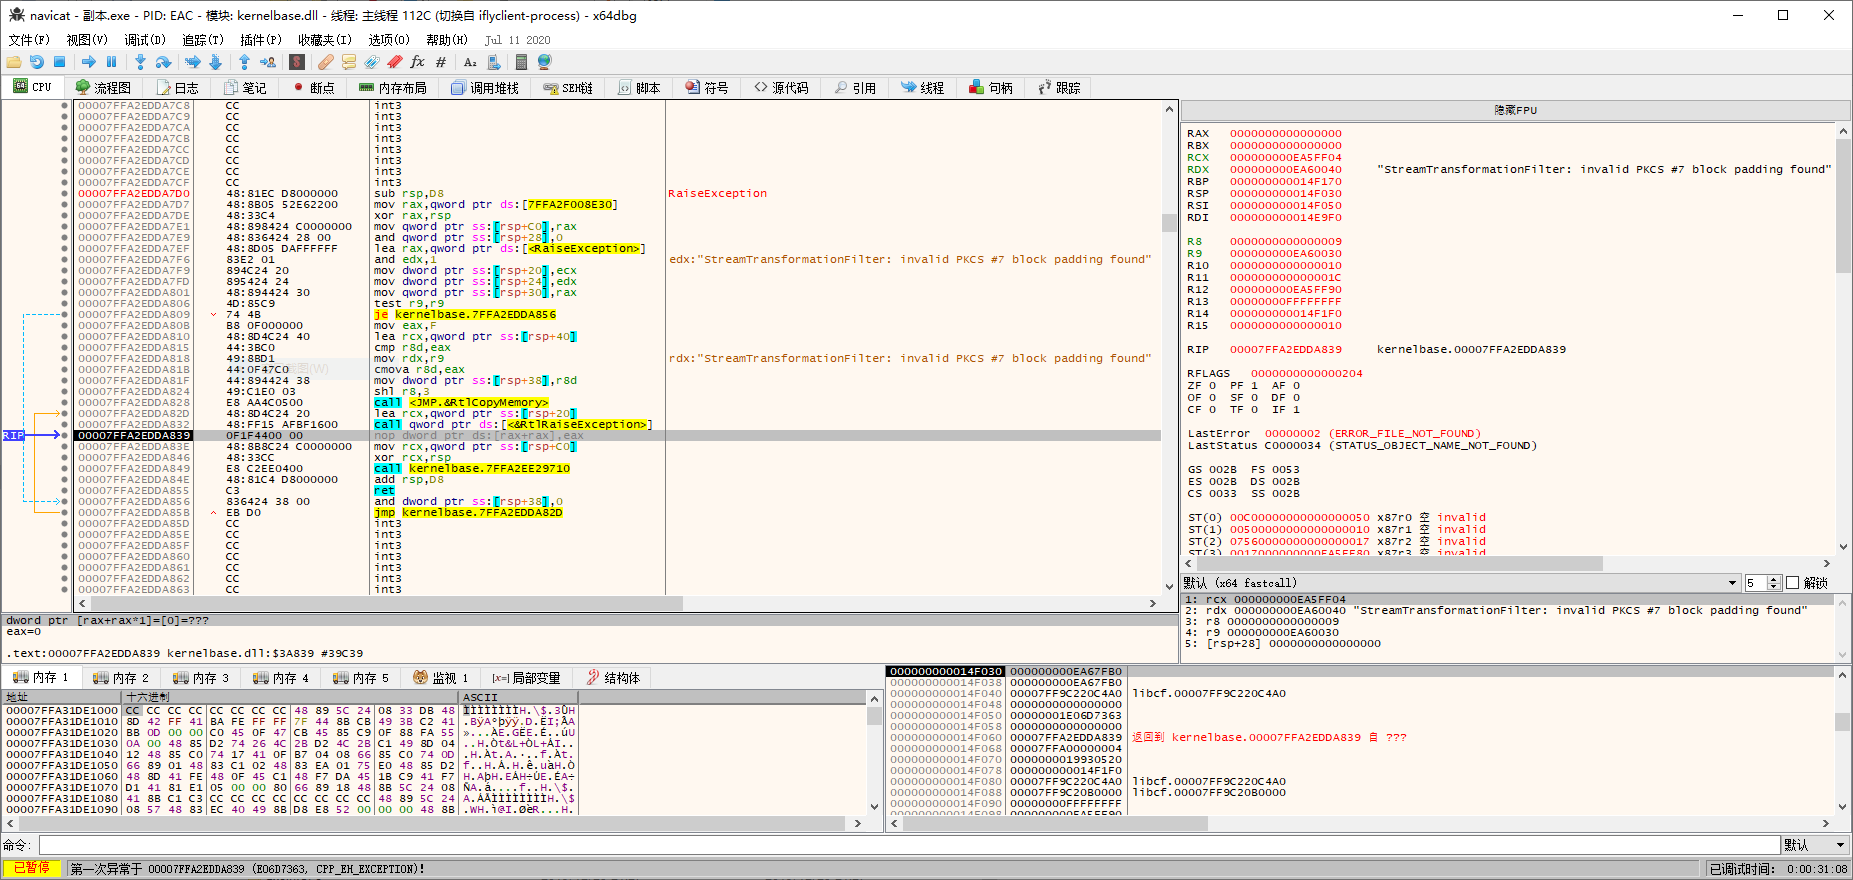Switch to the 流程图 tab
Screen dimensions: 1853x880
click(x=103, y=88)
